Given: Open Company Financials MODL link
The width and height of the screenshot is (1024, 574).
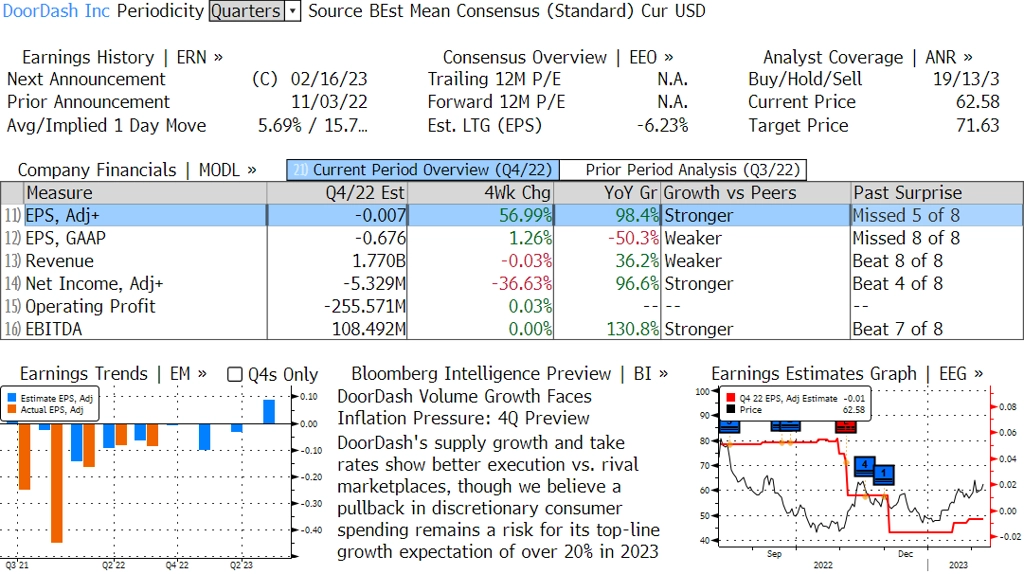Looking at the screenshot, I should pyautogui.click(x=137, y=170).
